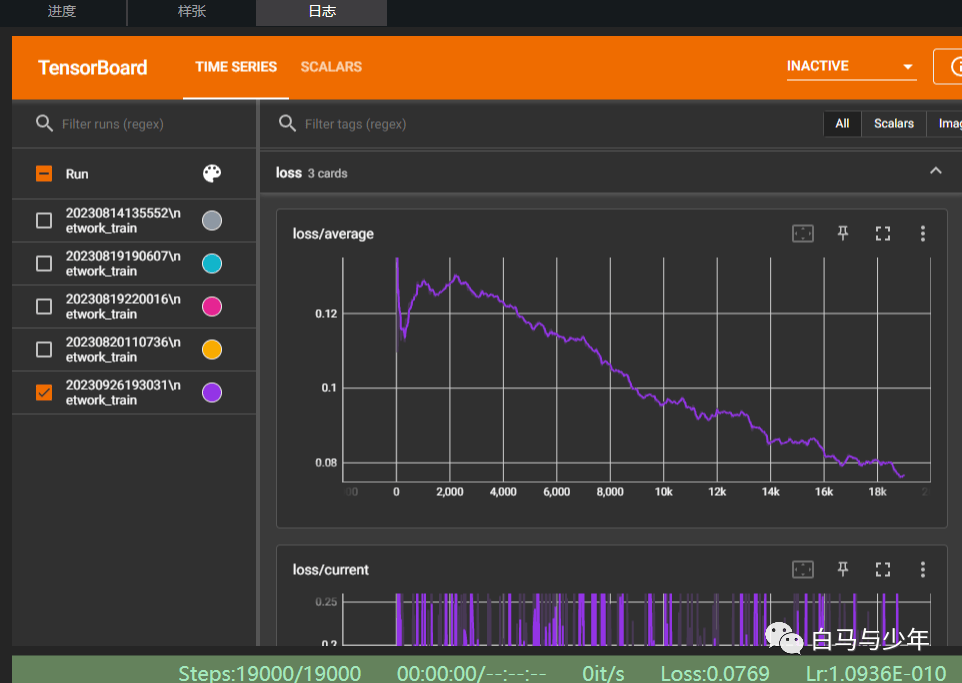This screenshot has width=962, height=683.
Task: Open the INACTIVE plugin dropdown
Action: (851, 66)
